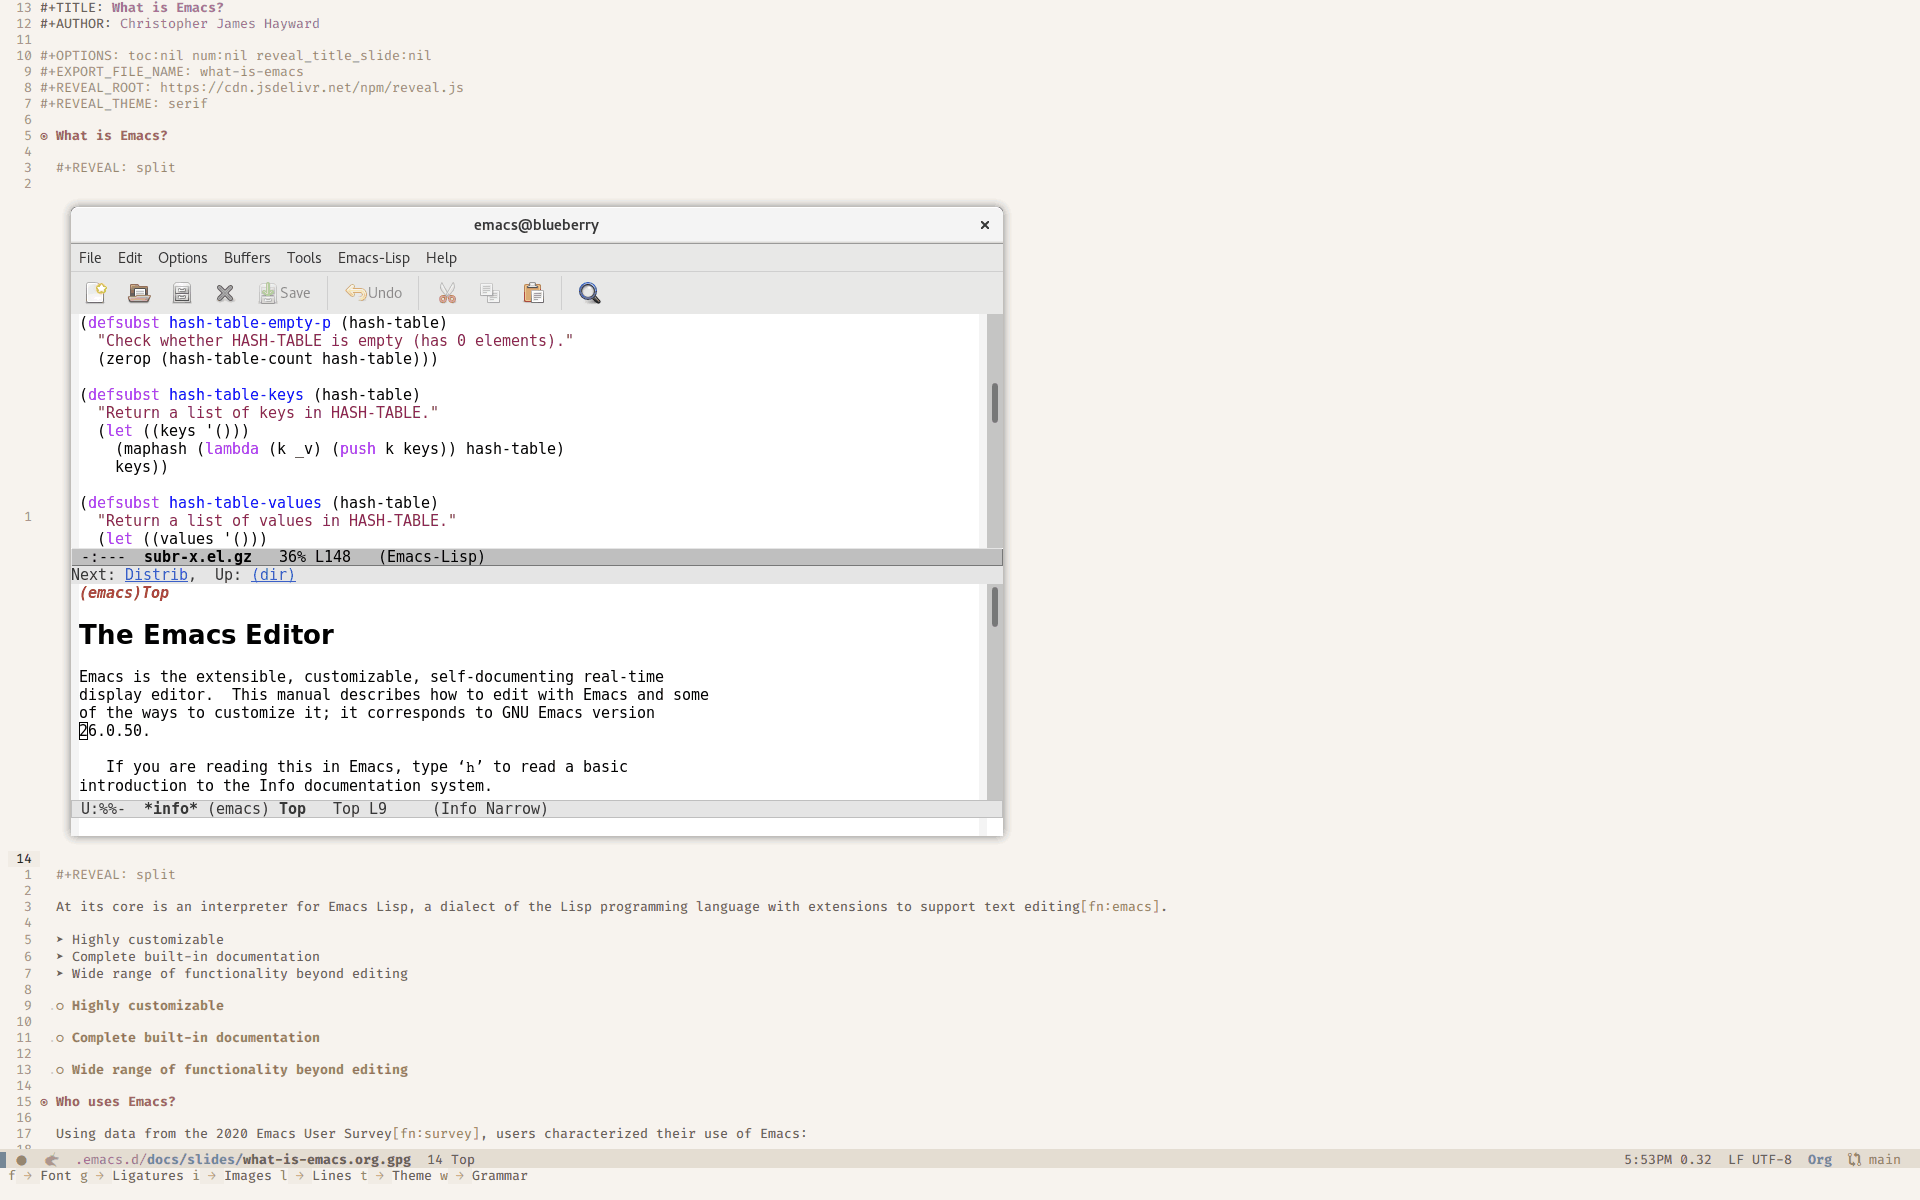The width and height of the screenshot is (1920, 1200).
Task: Open the Buffers menu
Action: (x=246, y=257)
